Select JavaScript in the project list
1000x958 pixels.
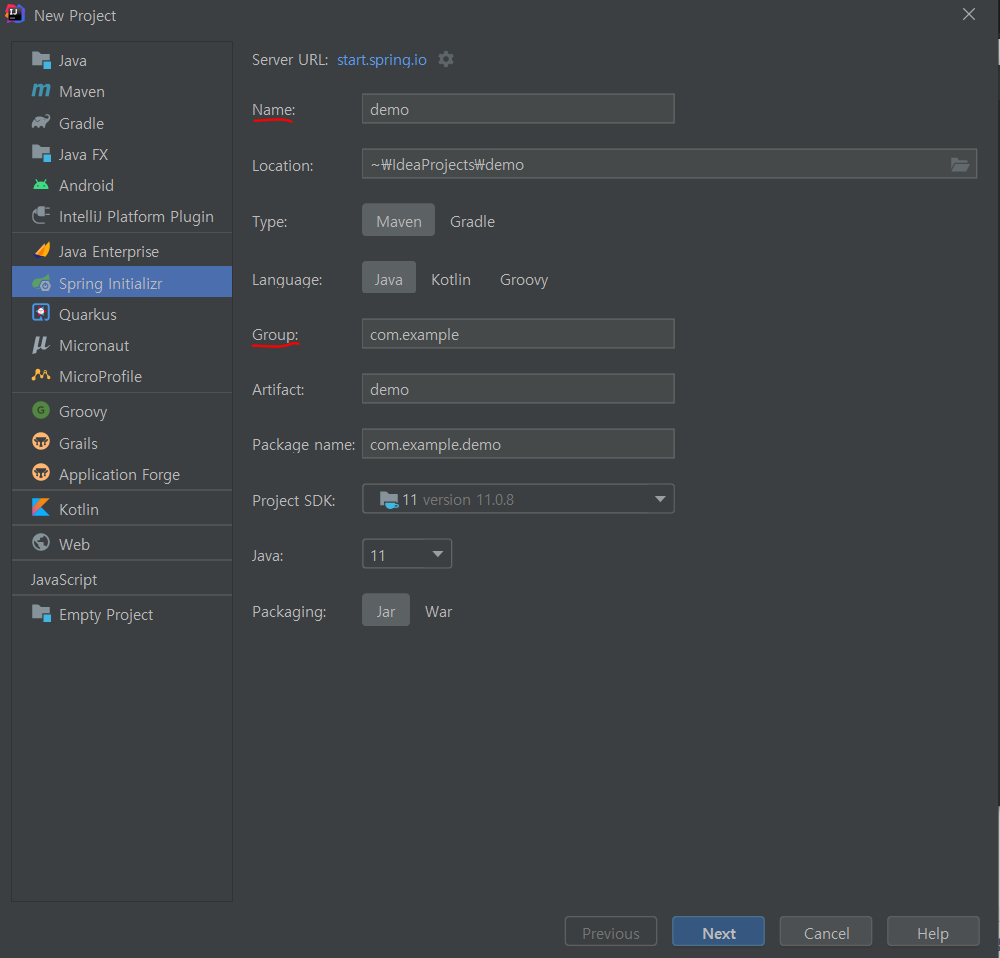coord(122,579)
